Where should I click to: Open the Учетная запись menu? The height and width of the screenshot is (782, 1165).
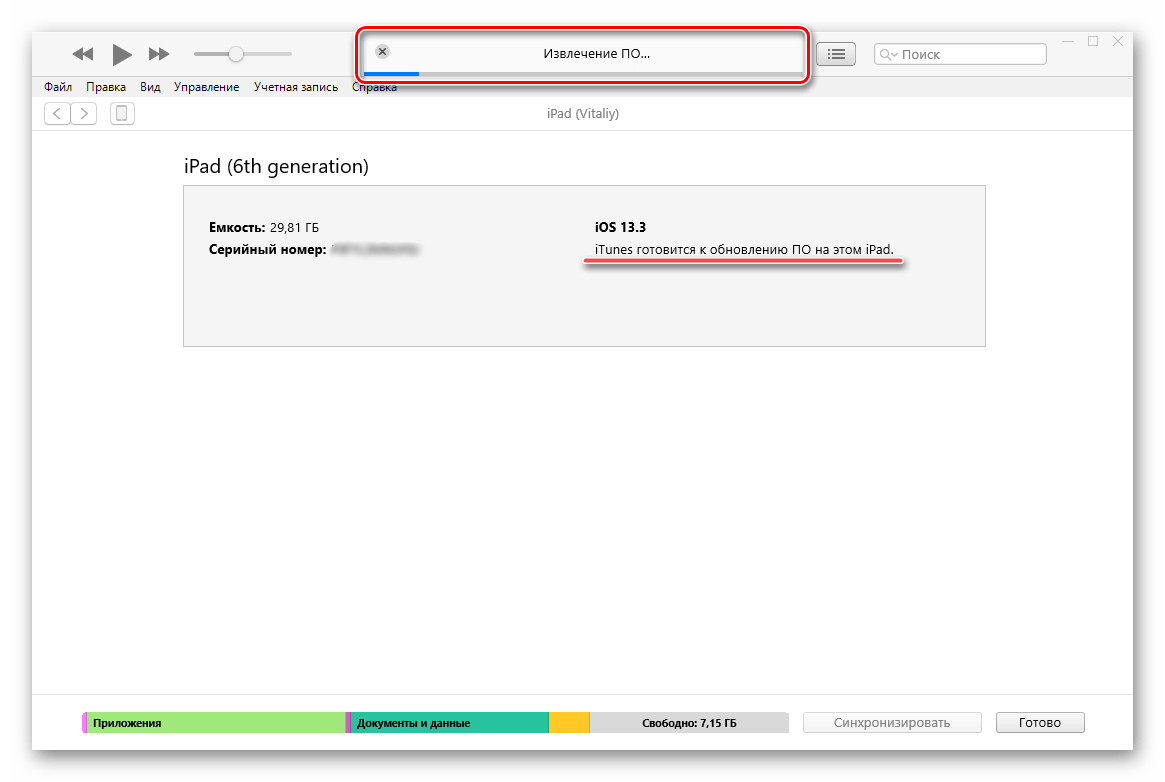pyautogui.click(x=296, y=87)
